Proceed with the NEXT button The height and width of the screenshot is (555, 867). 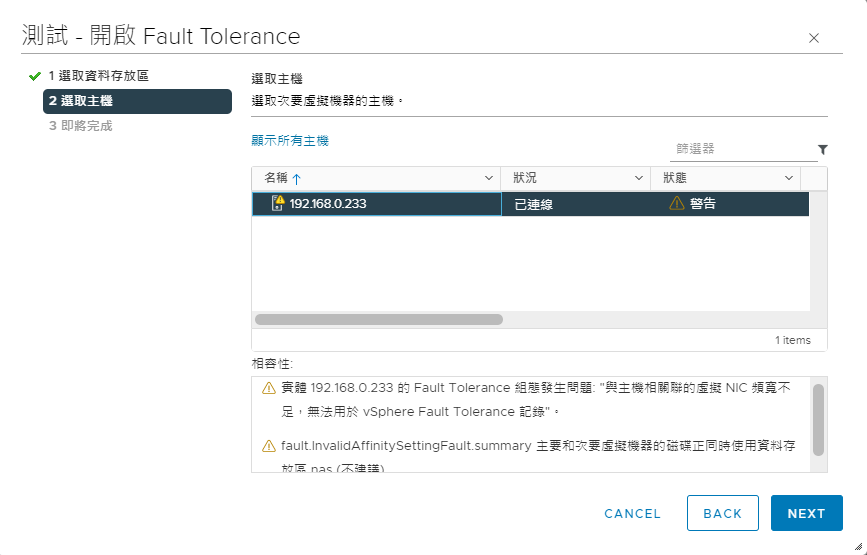pos(806,513)
